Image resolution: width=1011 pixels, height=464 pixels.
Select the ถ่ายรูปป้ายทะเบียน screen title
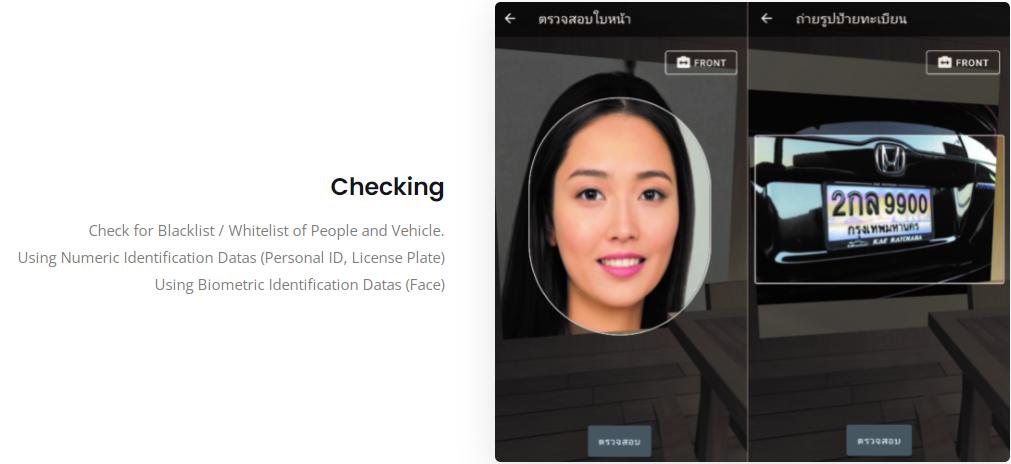(x=850, y=19)
